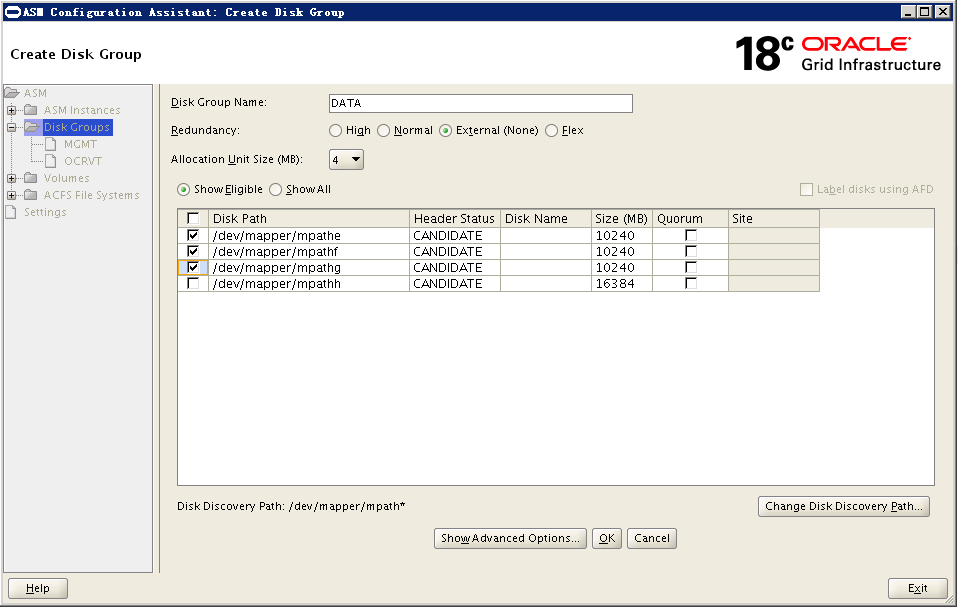The image size is (958, 607).
Task: Click Disk Name cell in mpathf row
Action: click(546, 251)
